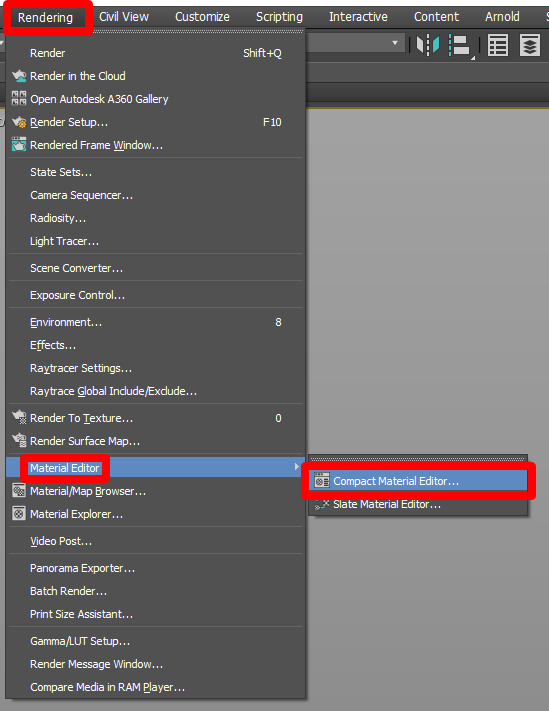Open Batch Render dialog
Viewport: 549px width, 711px height.
(x=155, y=592)
